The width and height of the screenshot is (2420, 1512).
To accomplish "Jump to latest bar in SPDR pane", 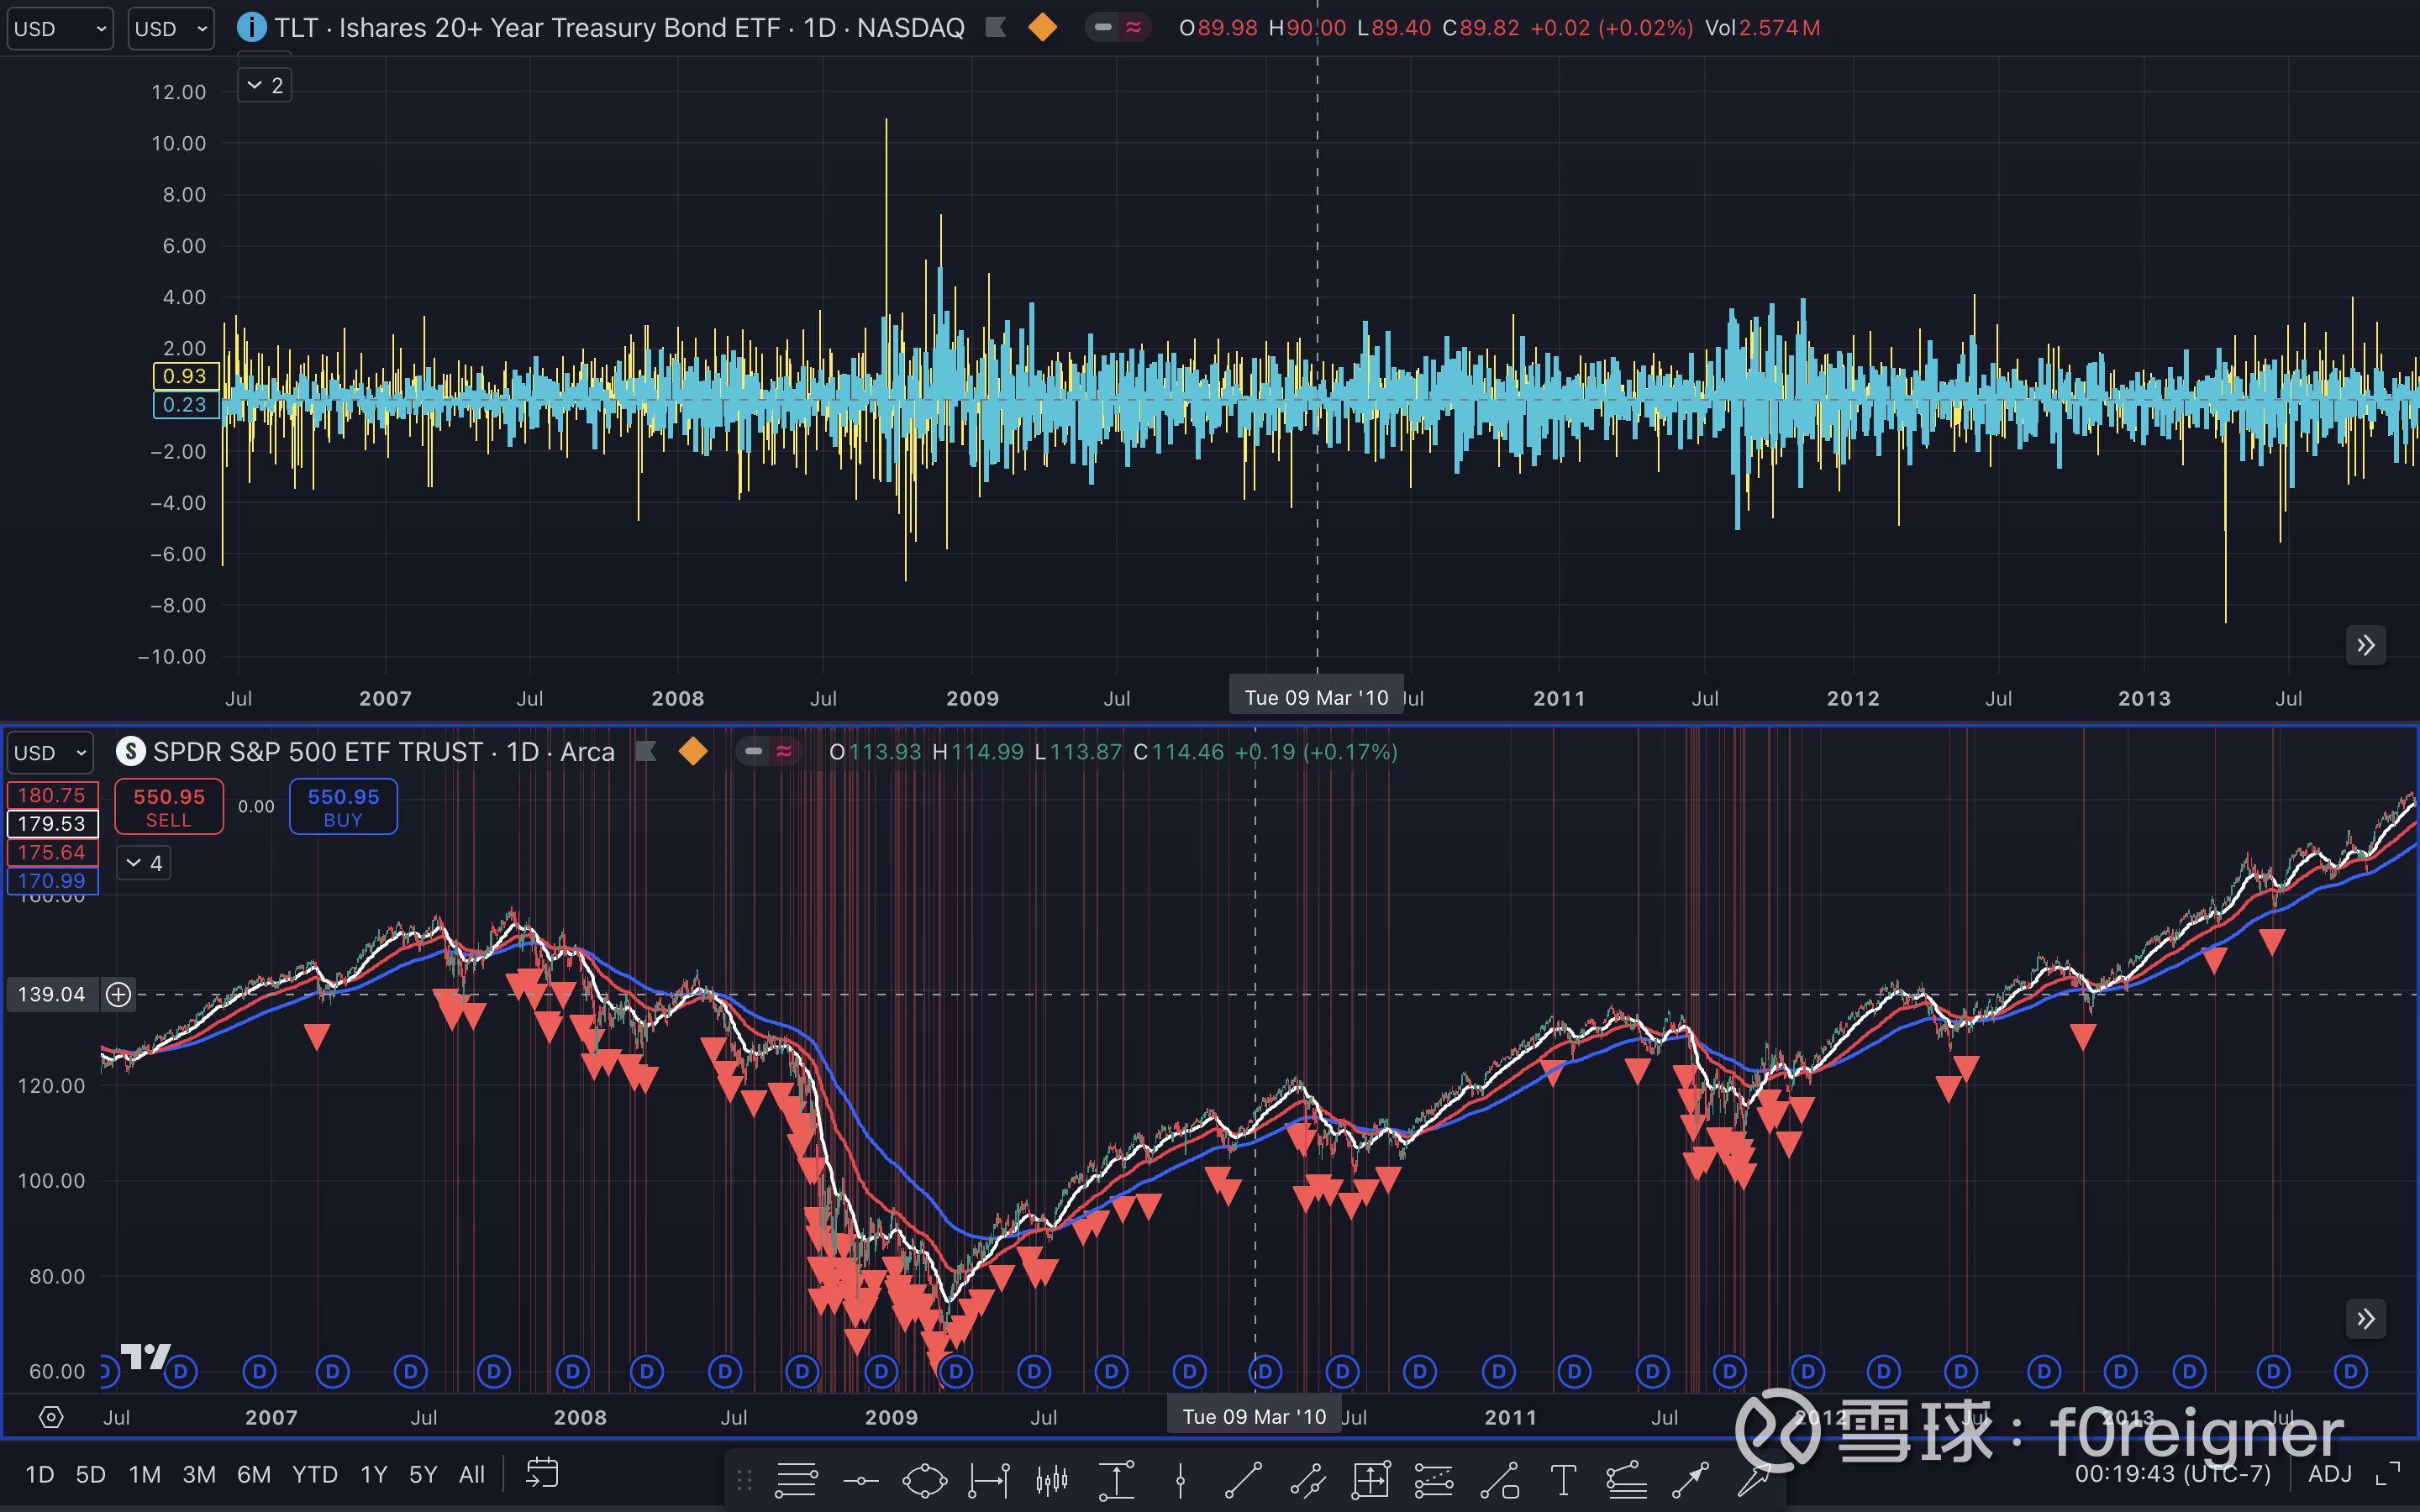I will (x=2365, y=1319).
